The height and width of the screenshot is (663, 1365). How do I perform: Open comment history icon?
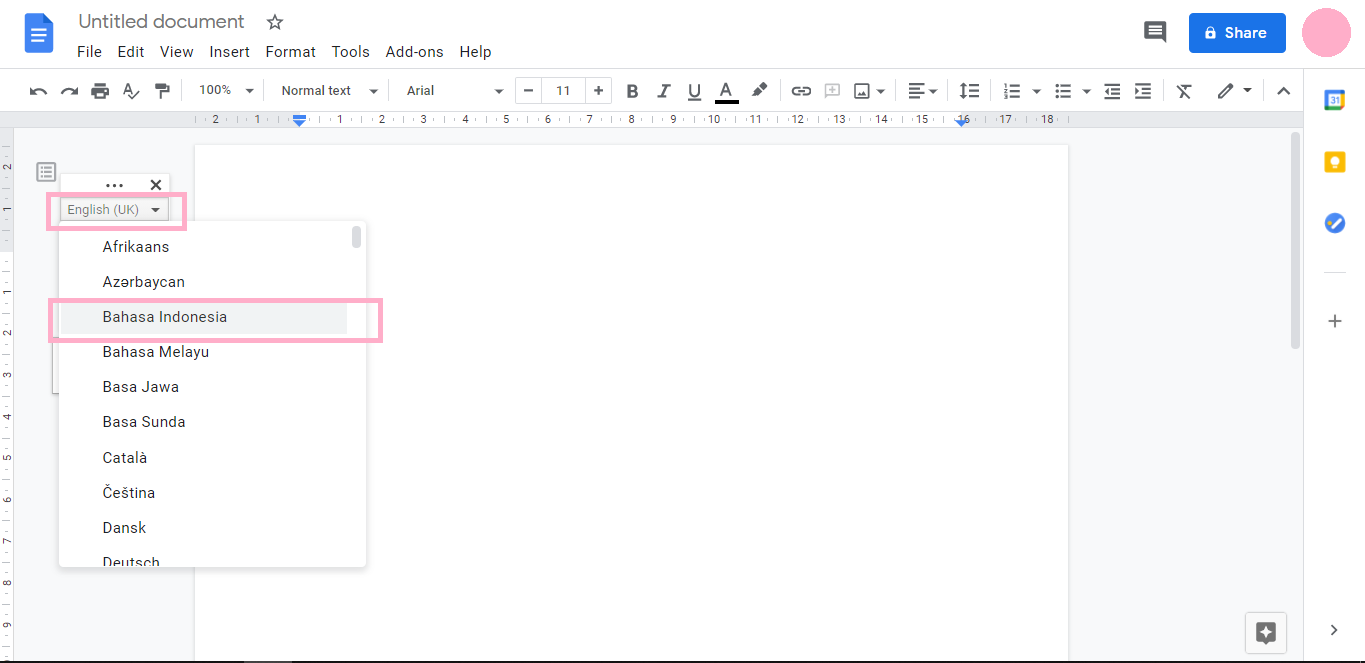pos(1155,32)
